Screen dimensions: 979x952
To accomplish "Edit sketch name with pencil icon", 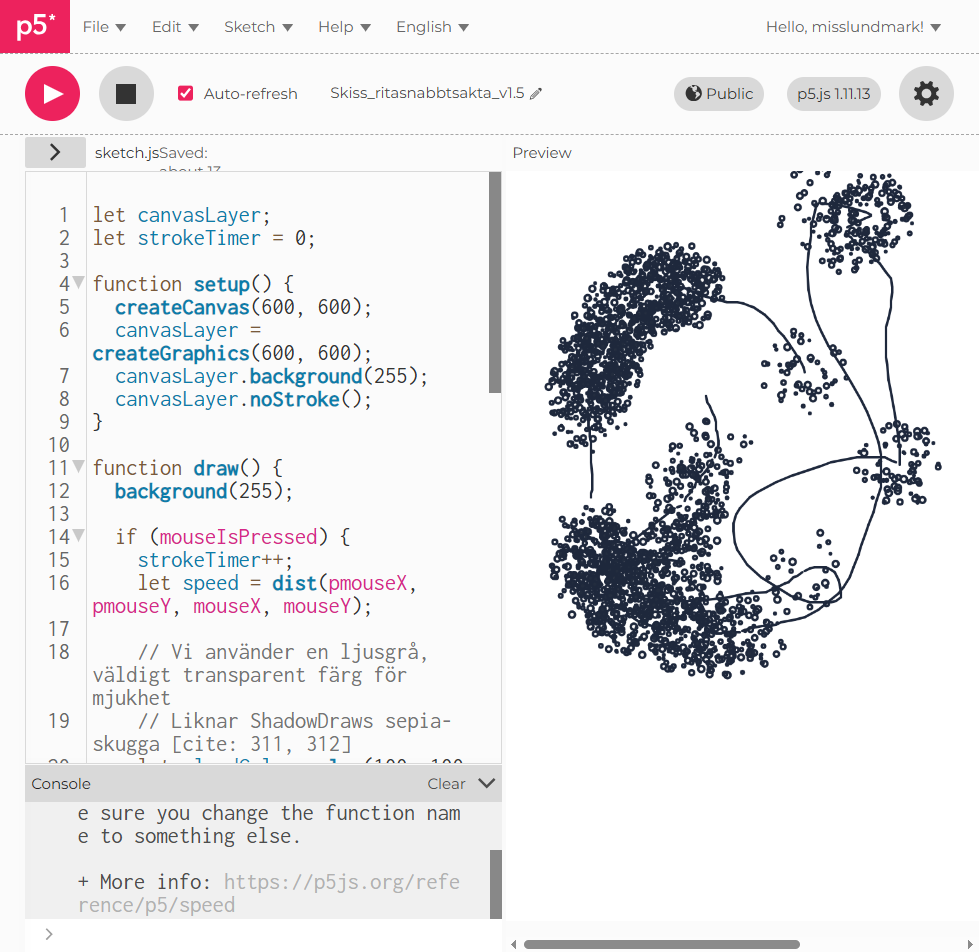I will tap(536, 94).
